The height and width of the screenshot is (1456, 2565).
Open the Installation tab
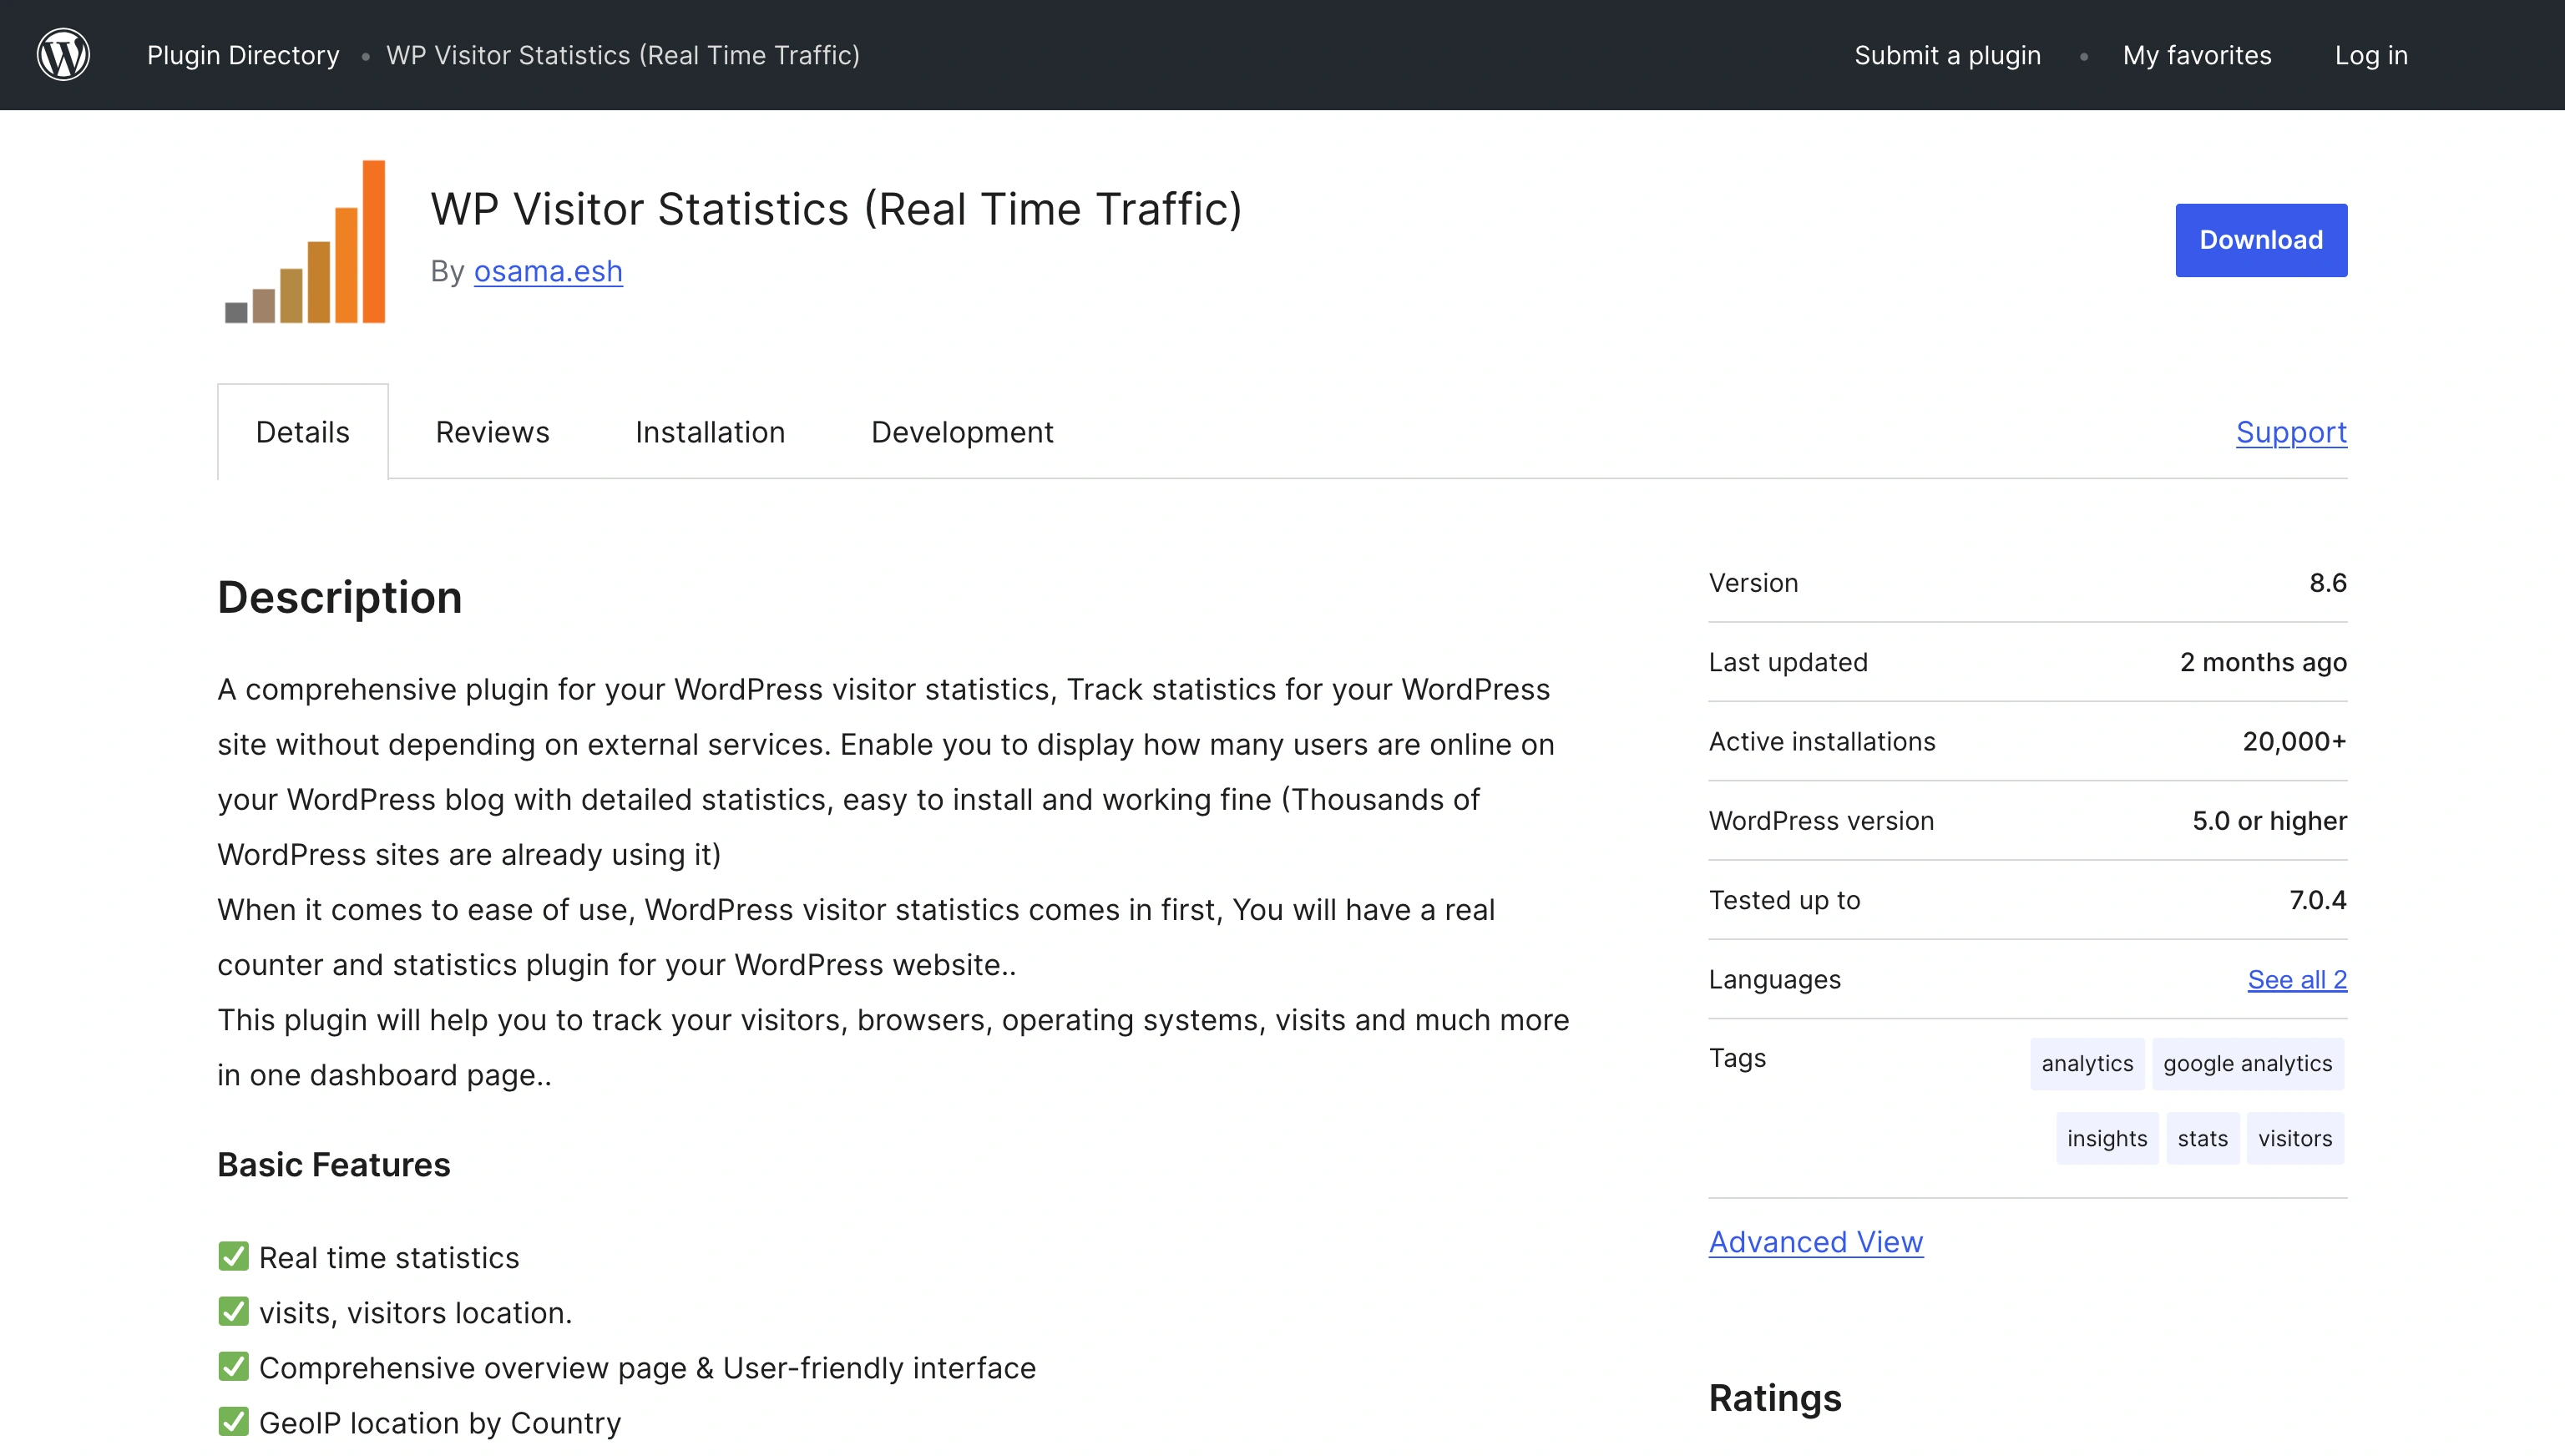point(710,432)
